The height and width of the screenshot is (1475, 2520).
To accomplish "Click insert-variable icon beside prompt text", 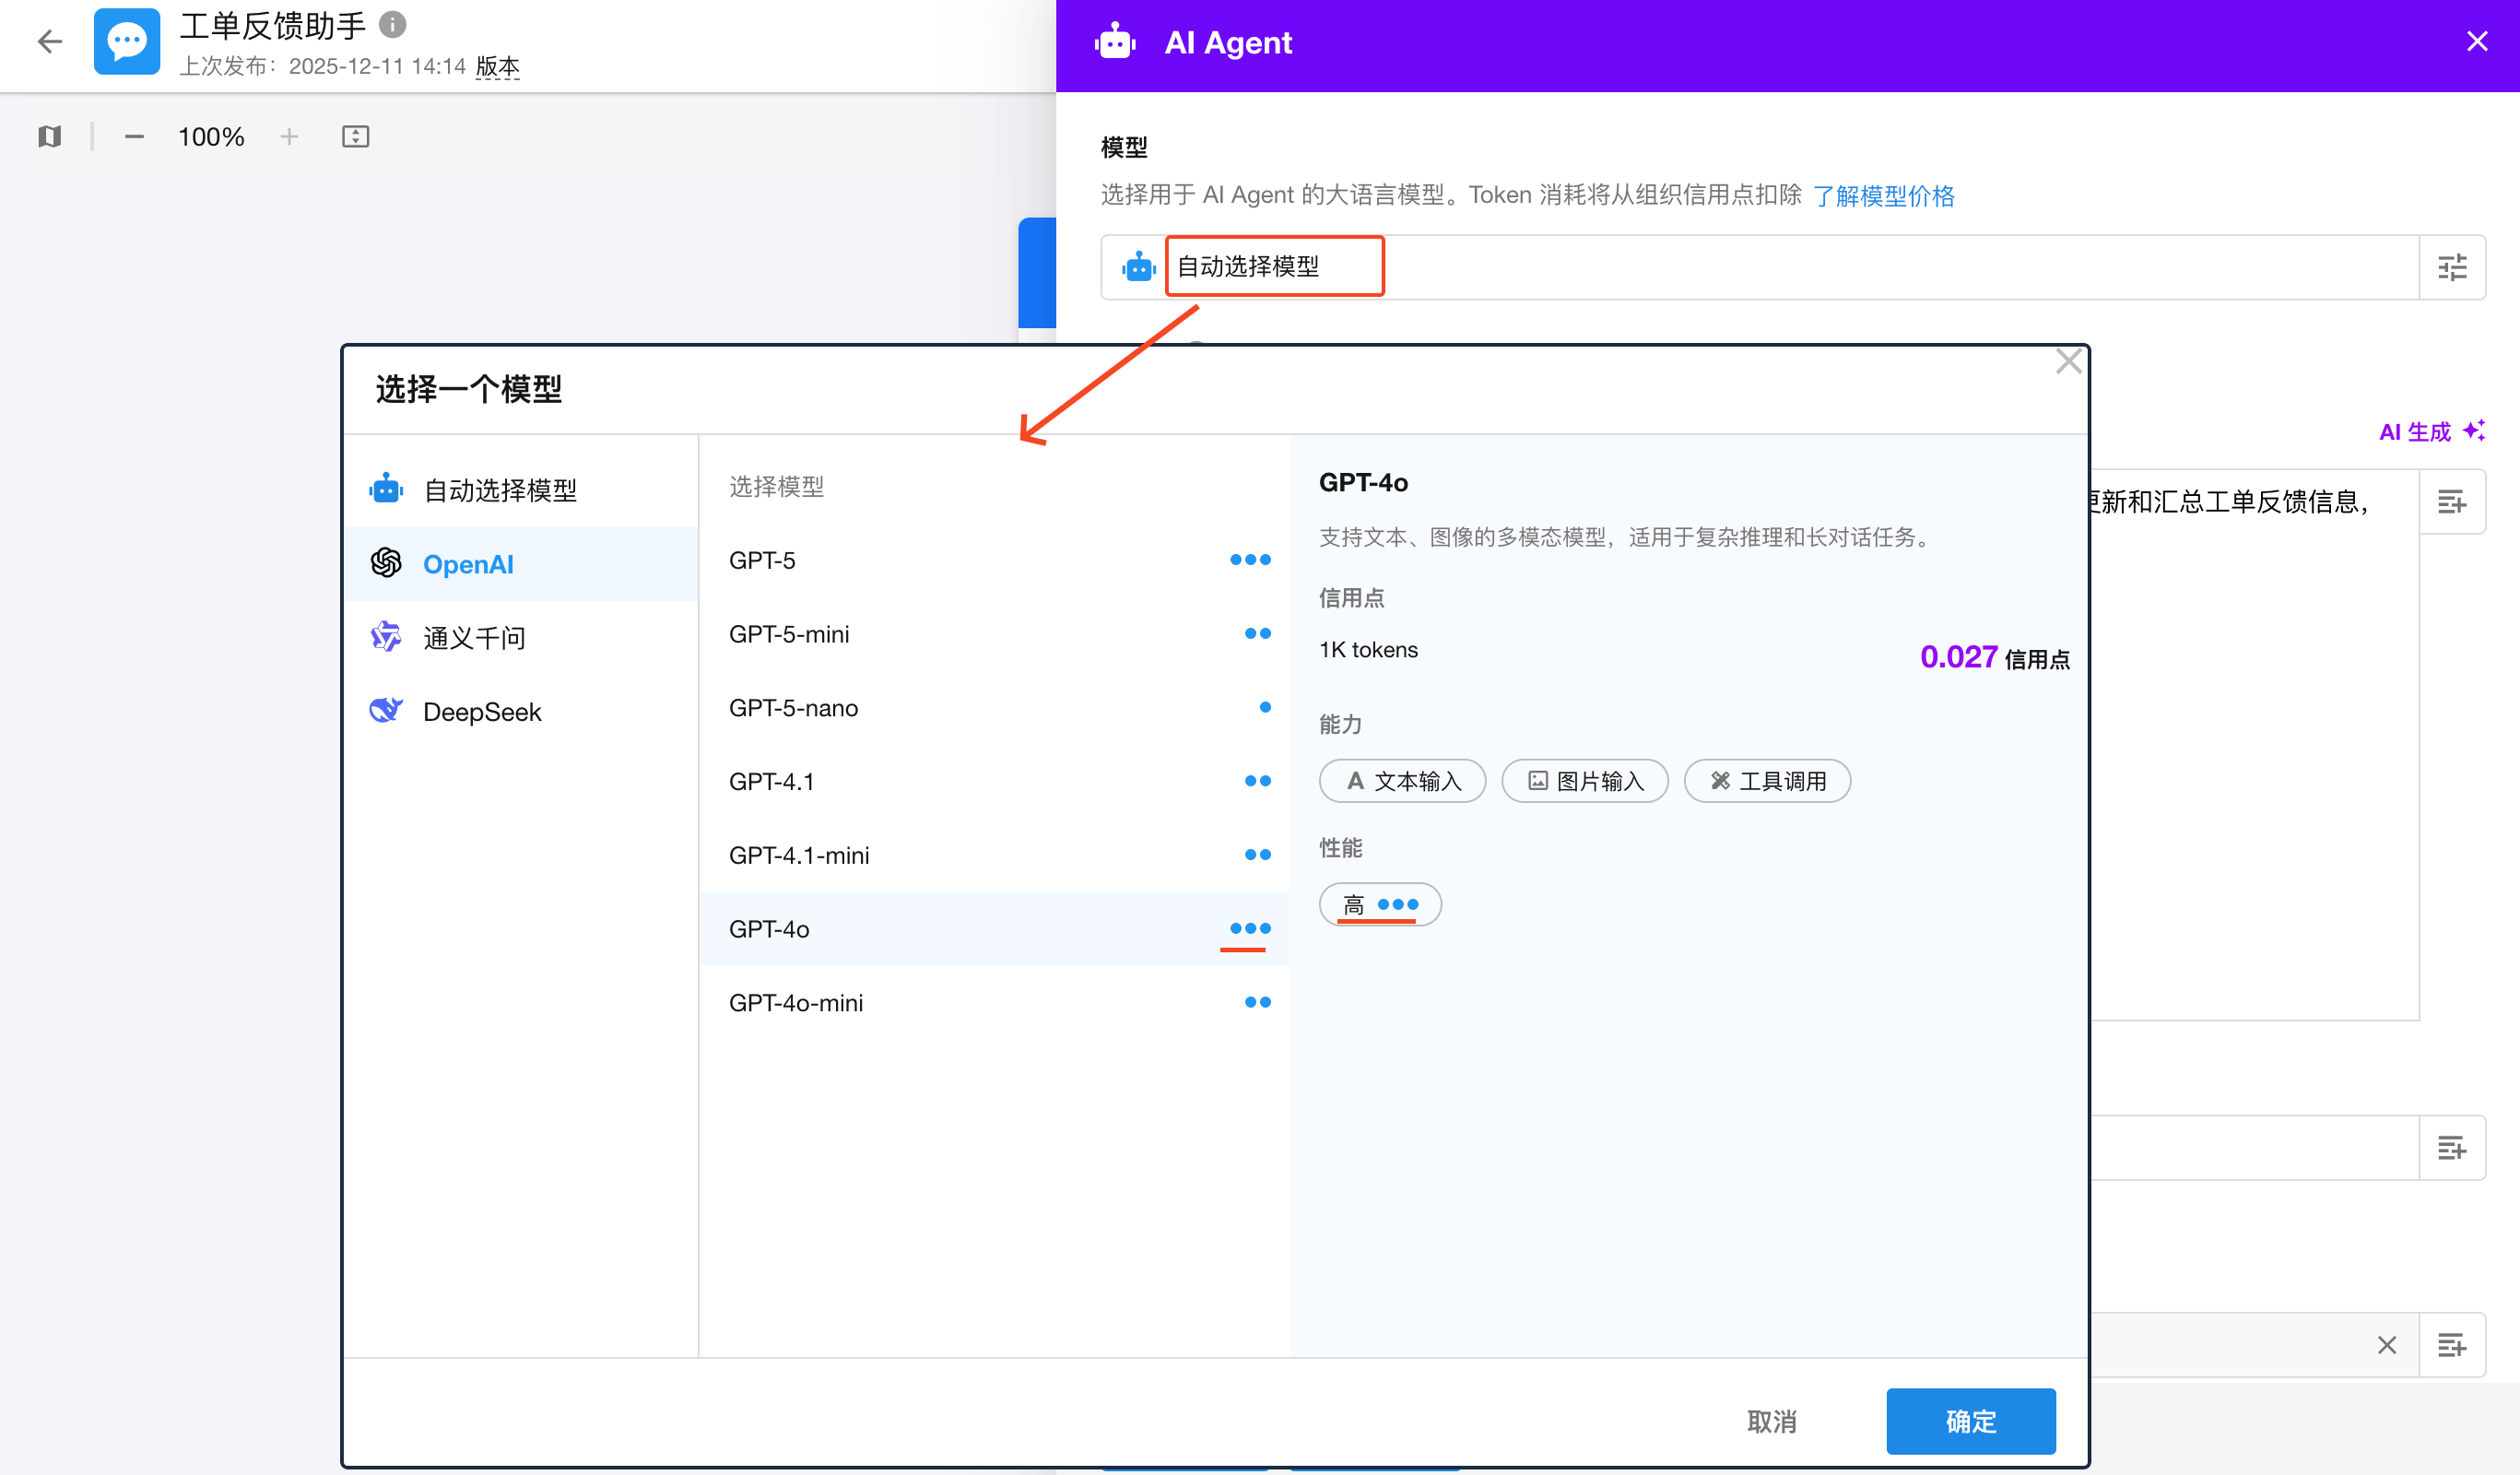I will 2451,502.
